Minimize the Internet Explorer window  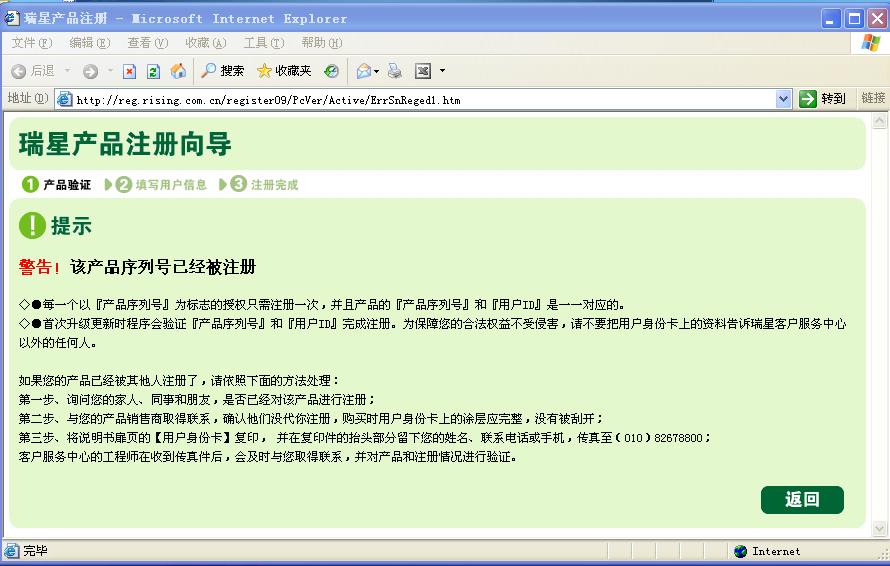(831, 19)
